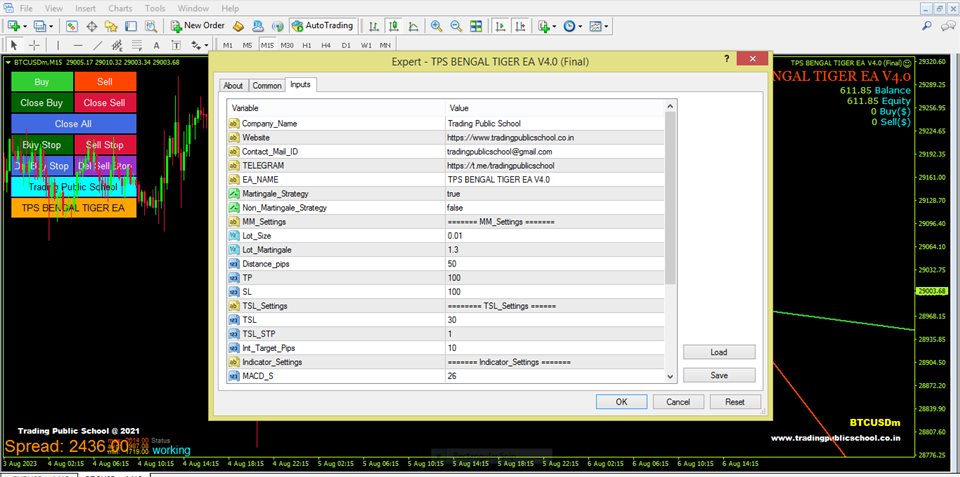
Task: Expand the new chart dropdown arrow
Action: point(25,25)
